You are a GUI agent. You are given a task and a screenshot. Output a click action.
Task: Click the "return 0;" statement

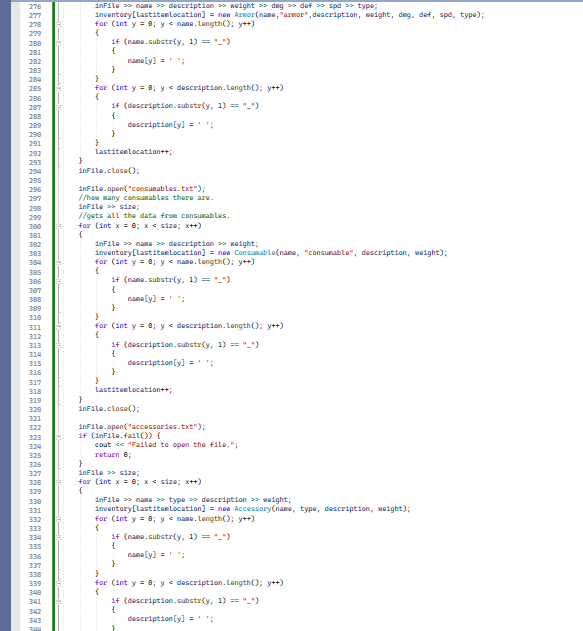point(113,454)
